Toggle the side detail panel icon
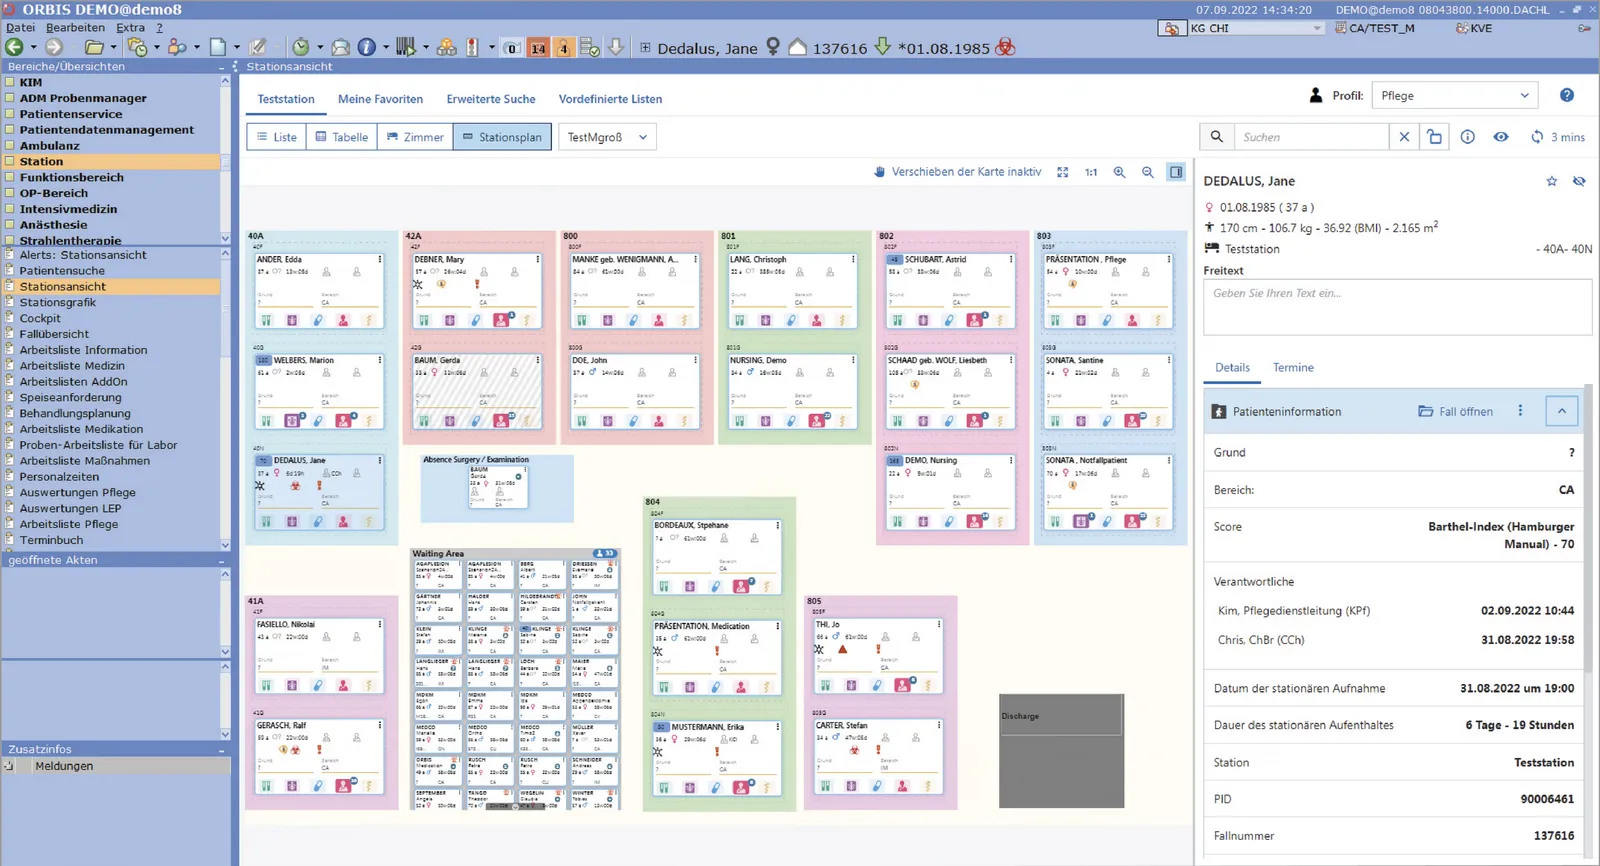 click(x=1176, y=172)
